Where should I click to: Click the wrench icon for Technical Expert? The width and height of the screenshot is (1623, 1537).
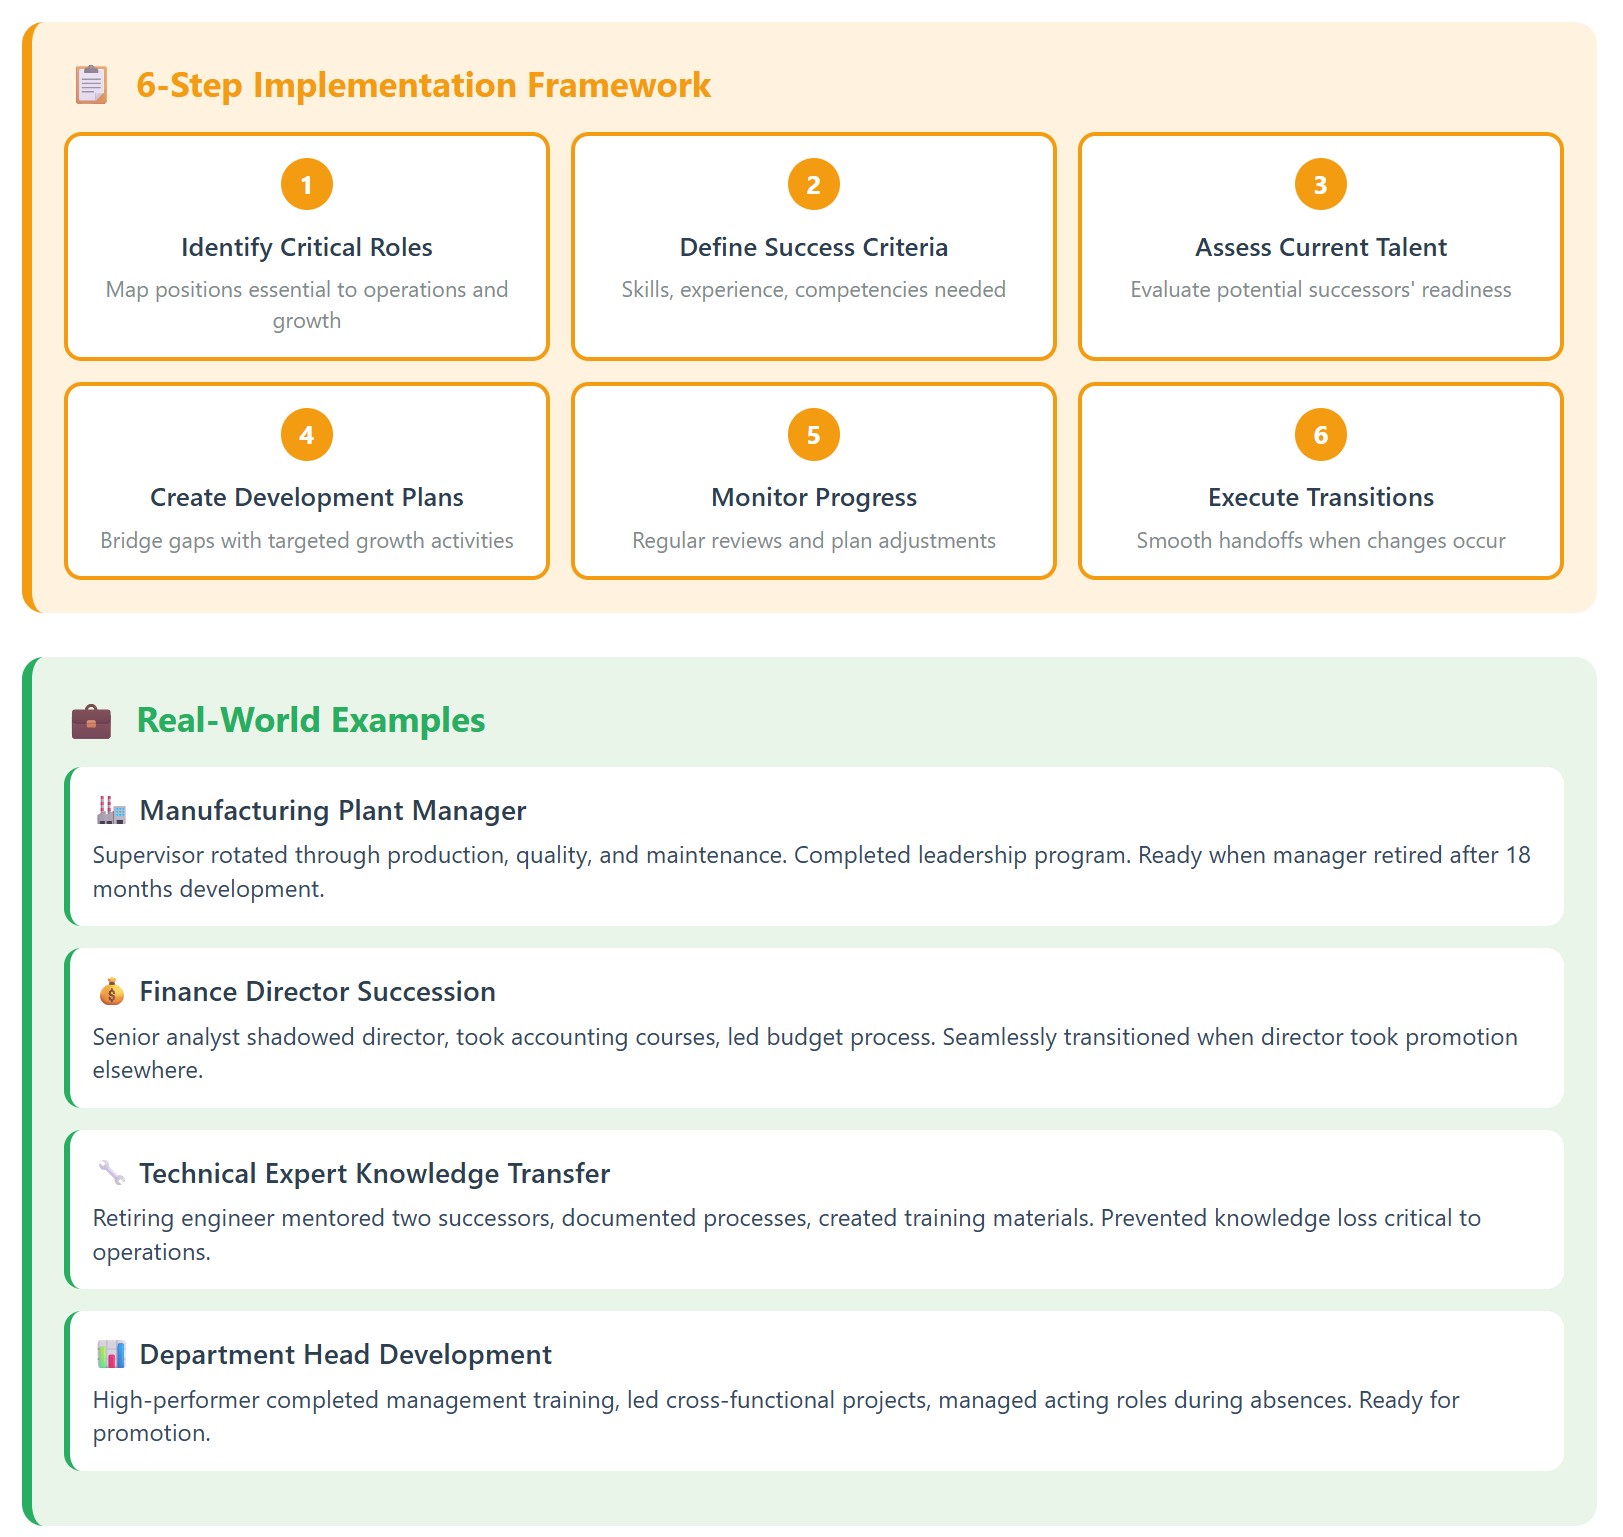111,1173
